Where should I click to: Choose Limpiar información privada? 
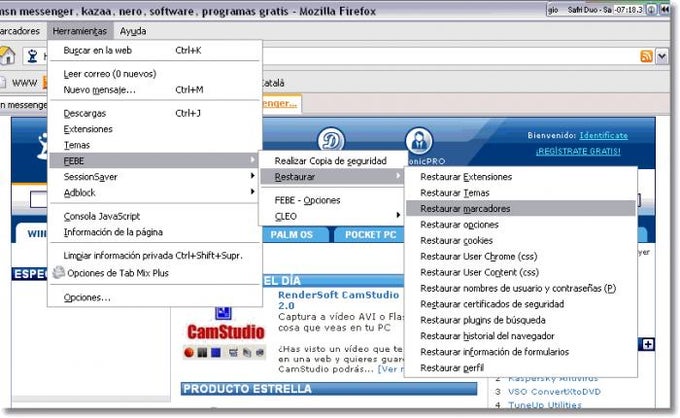[x=155, y=256]
